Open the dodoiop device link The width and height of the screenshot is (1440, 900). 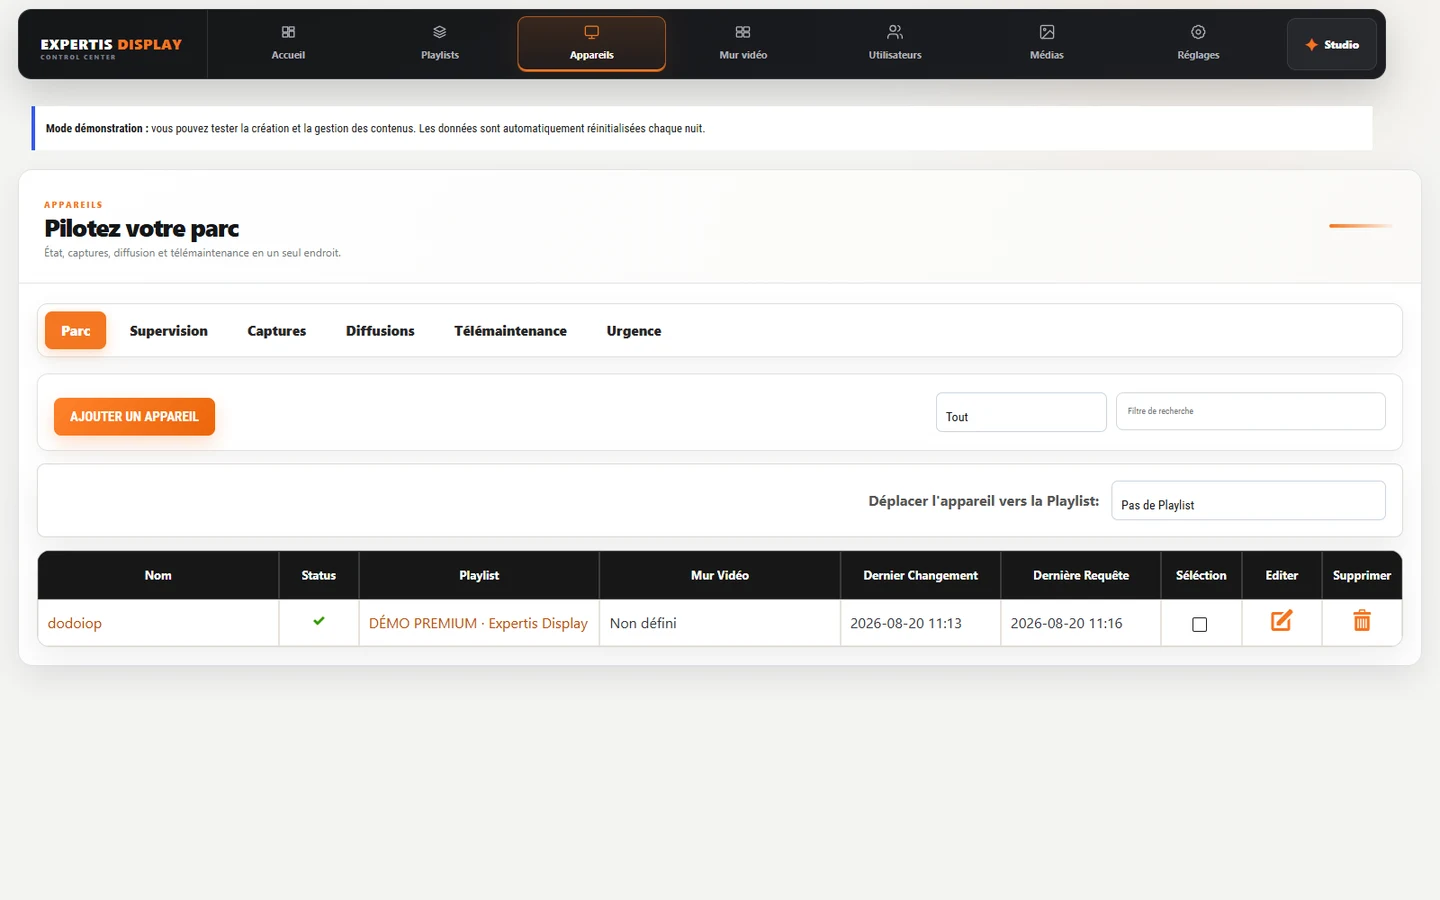[x=75, y=623]
